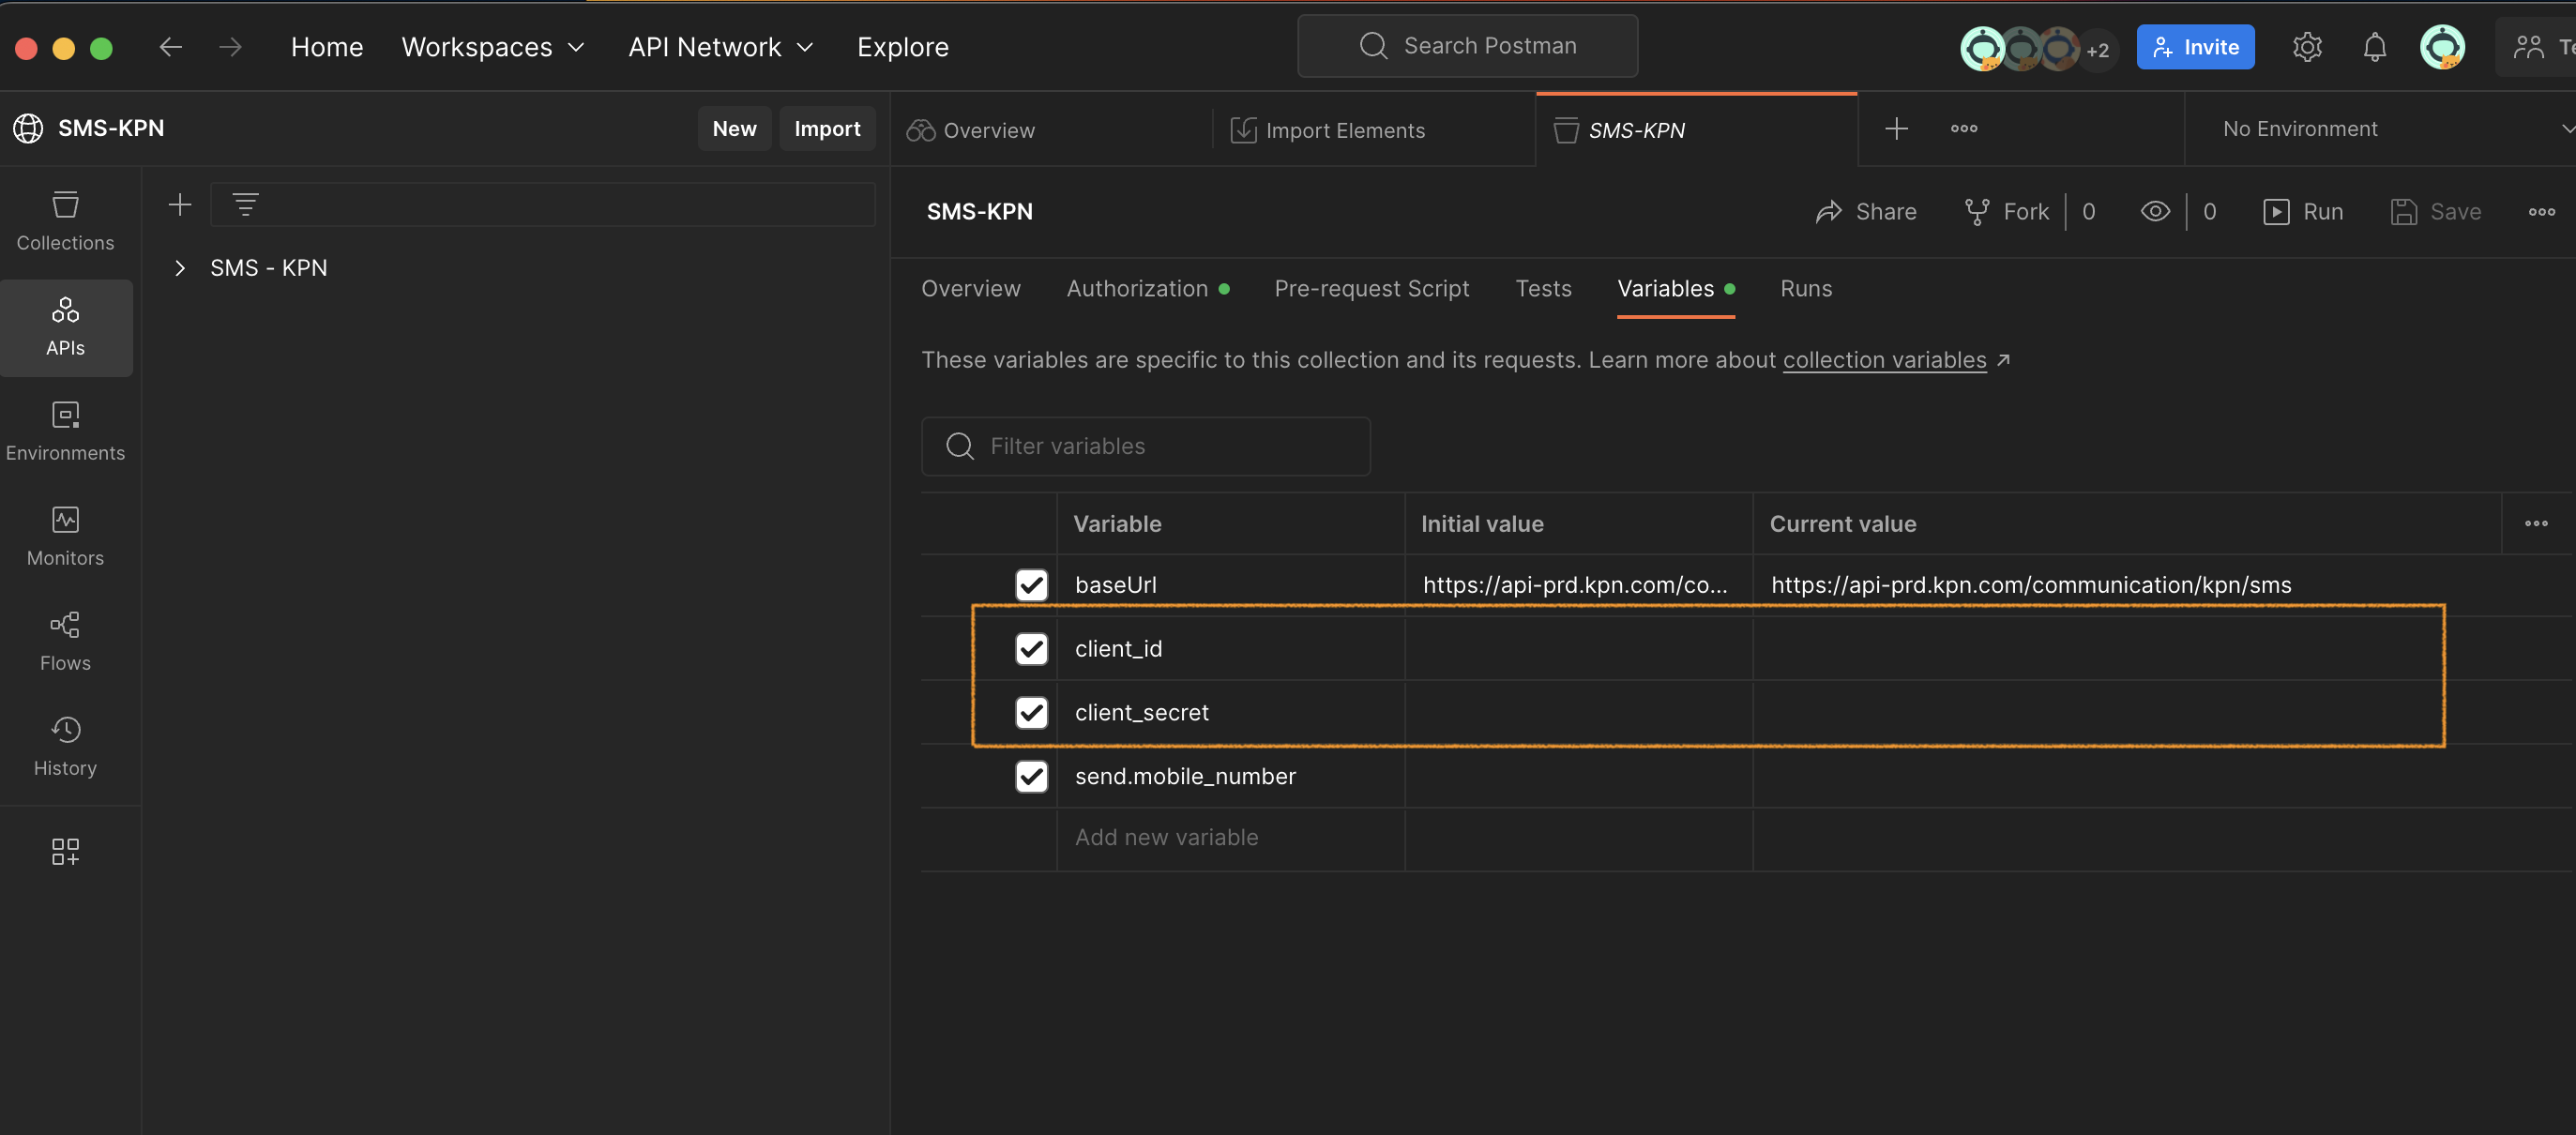The image size is (2576, 1135).
Task: Click the client_id variable name
Action: point(1118,648)
